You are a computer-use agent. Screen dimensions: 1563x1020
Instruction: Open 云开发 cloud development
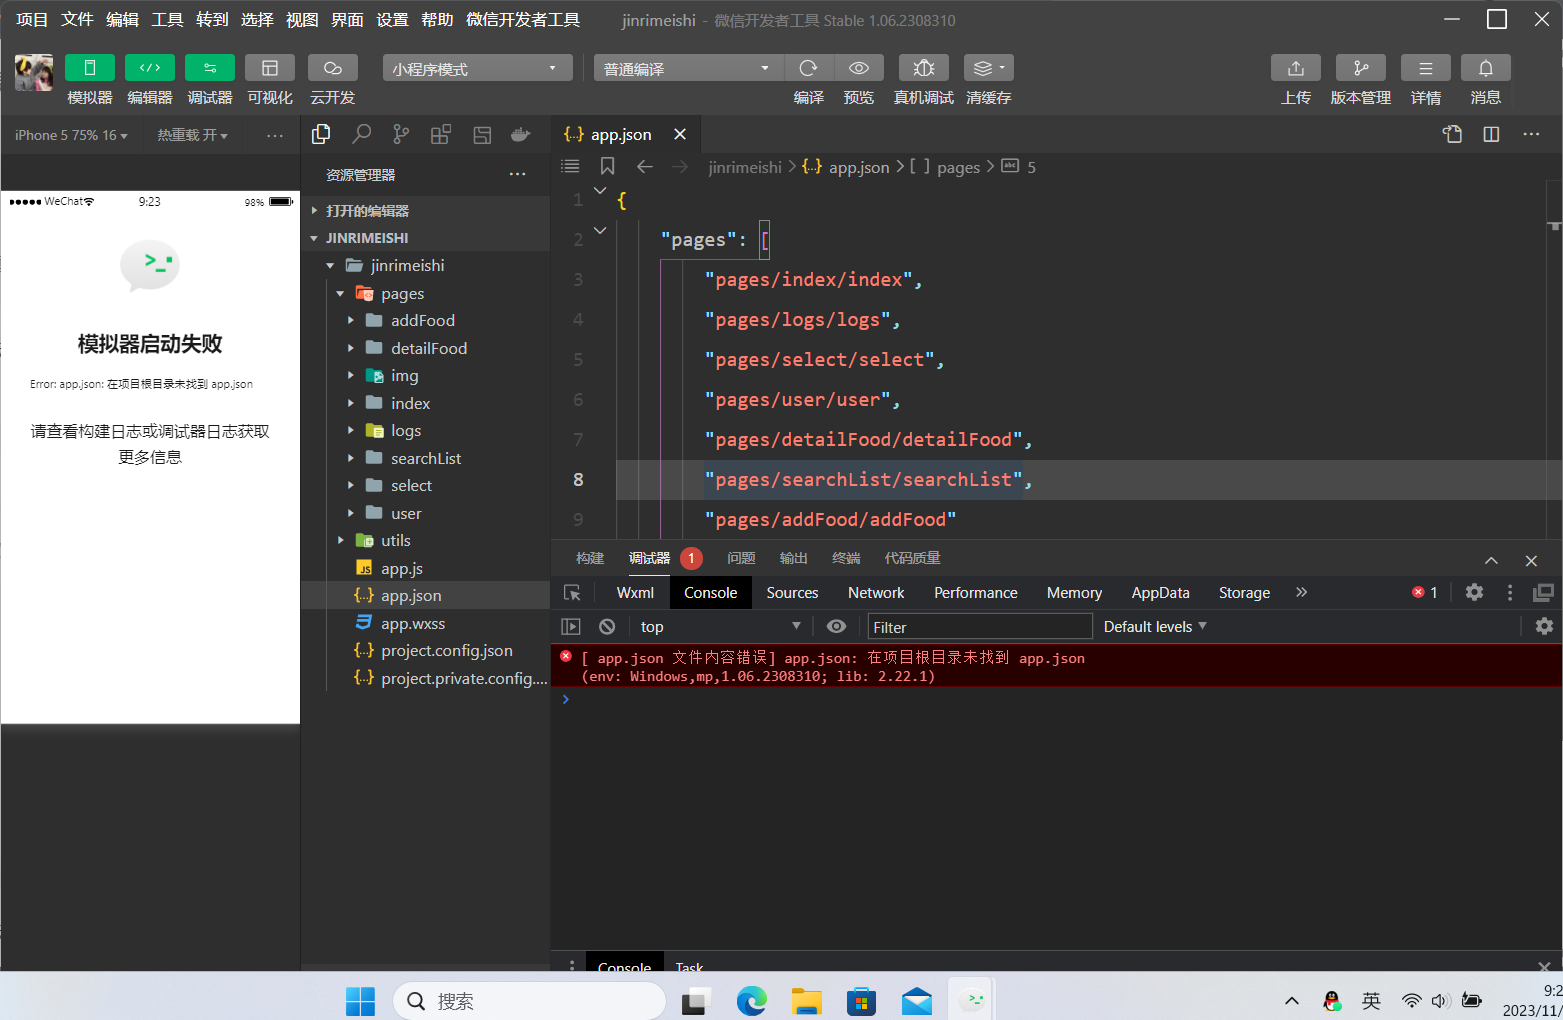(333, 68)
